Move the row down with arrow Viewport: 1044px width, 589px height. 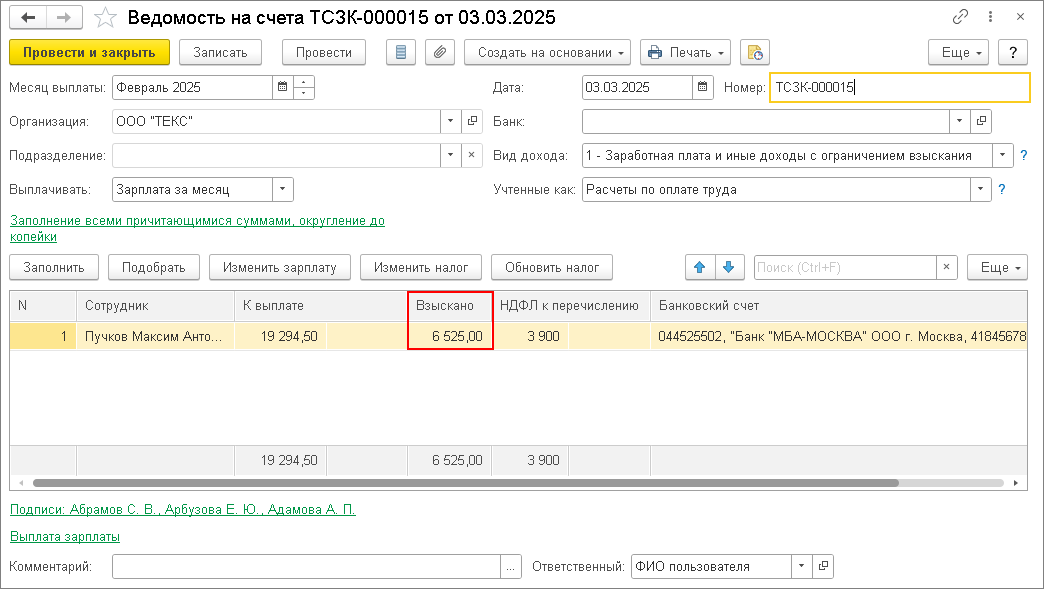[x=728, y=267]
